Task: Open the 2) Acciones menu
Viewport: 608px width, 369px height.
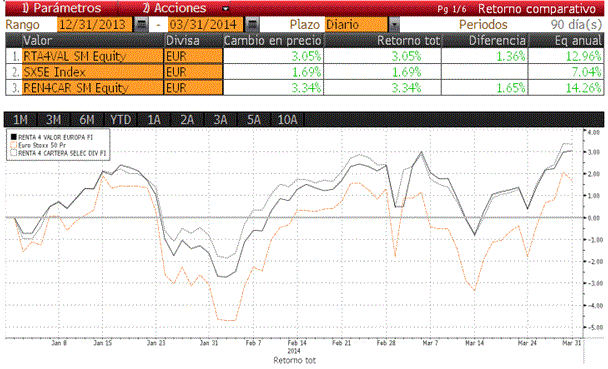Action: 174,8
